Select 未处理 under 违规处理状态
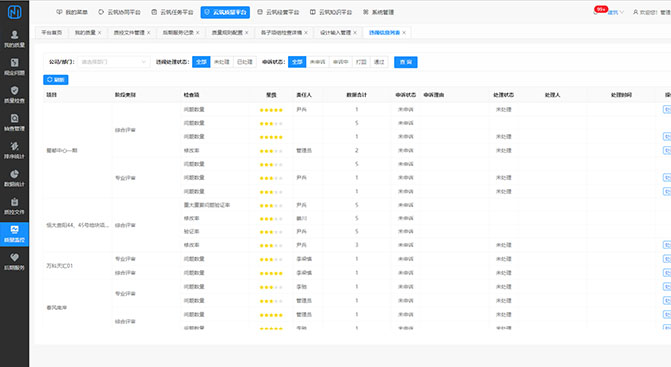The image size is (671, 367). coord(222,62)
